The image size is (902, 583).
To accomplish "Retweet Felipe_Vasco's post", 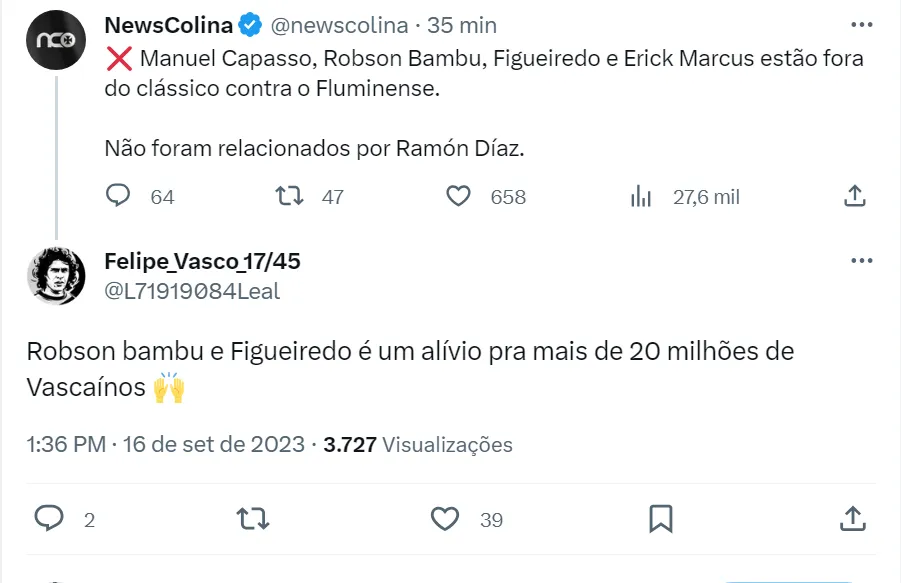I will click(251, 518).
